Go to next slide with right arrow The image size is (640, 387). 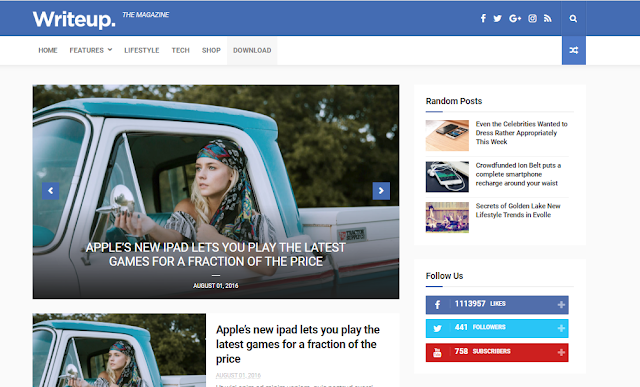coord(381,191)
